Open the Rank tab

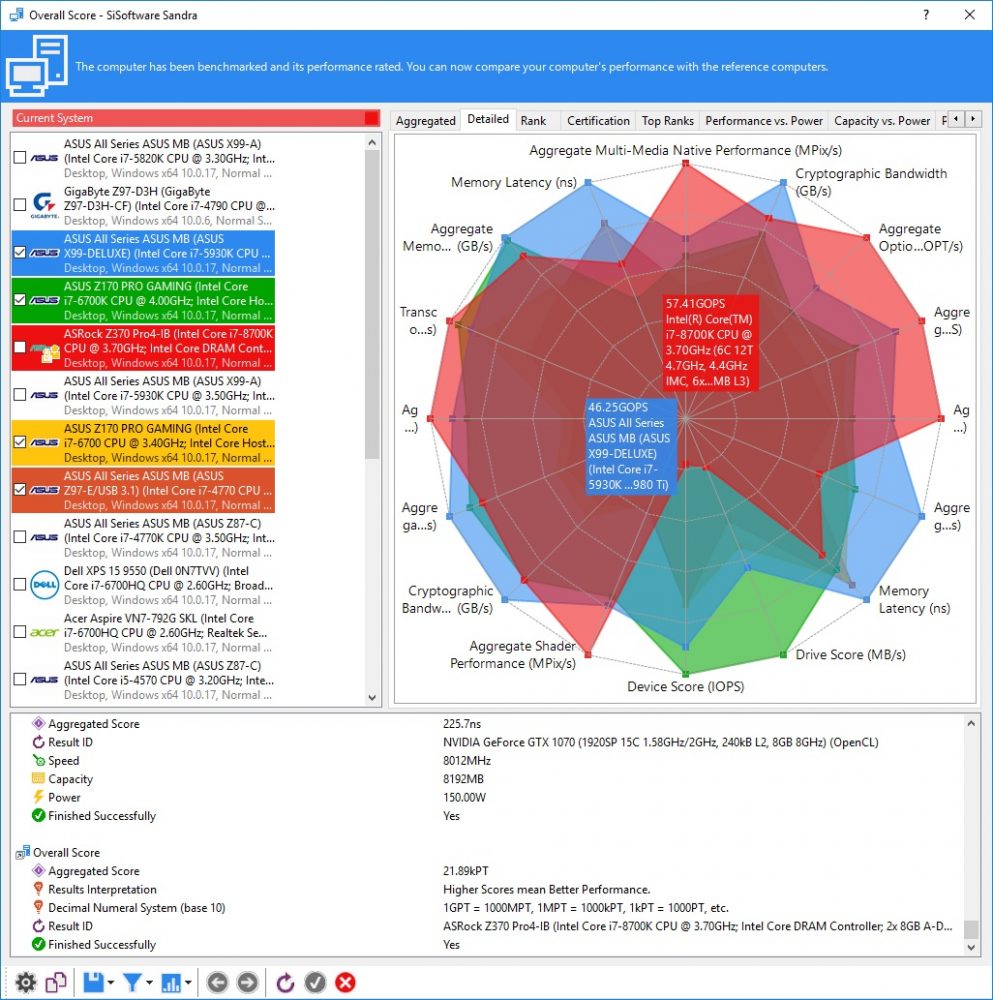(533, 121)
